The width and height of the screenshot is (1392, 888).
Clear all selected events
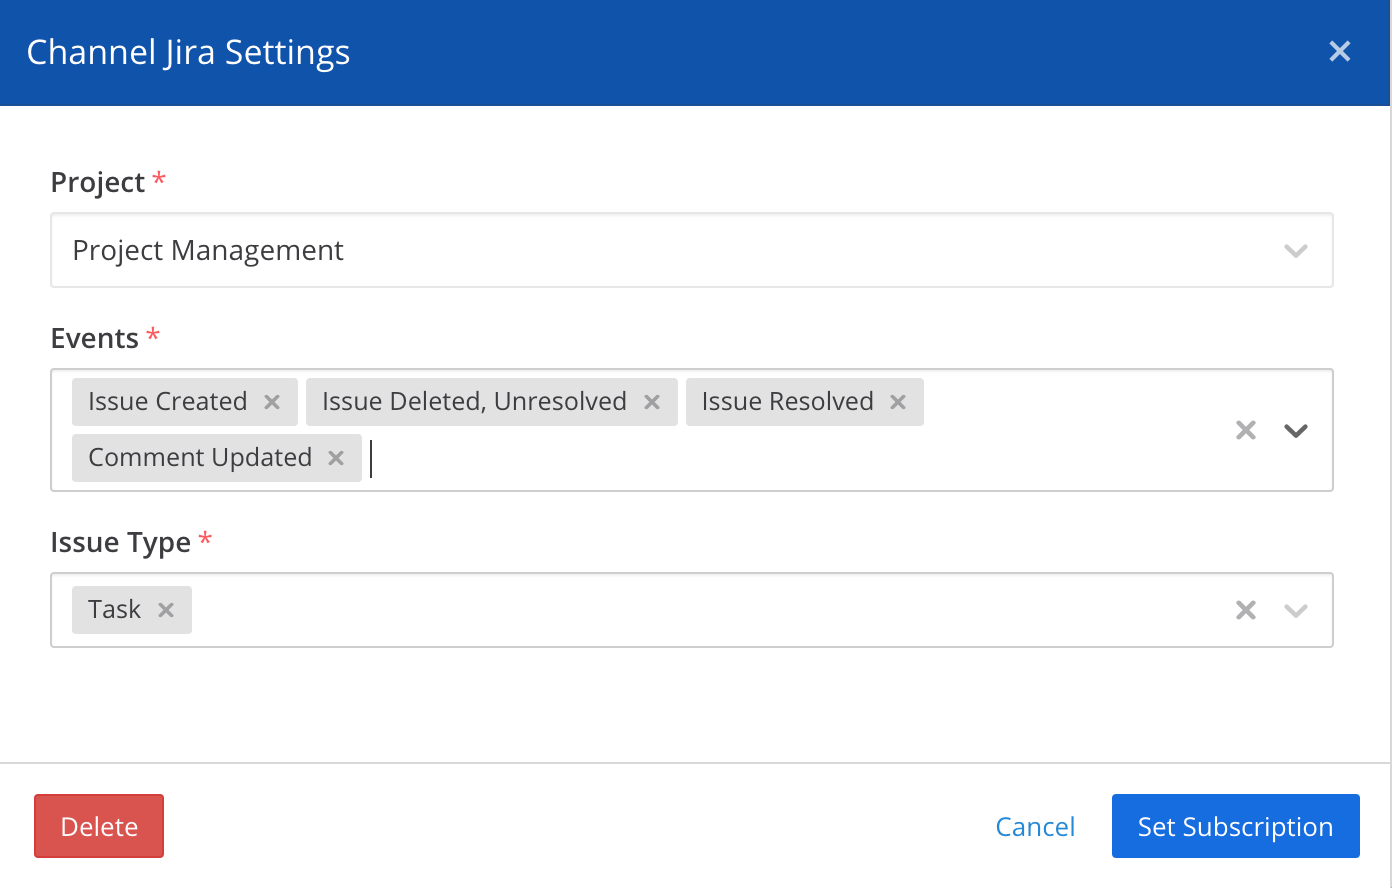pyautogui.click(x=1245, y=430)
